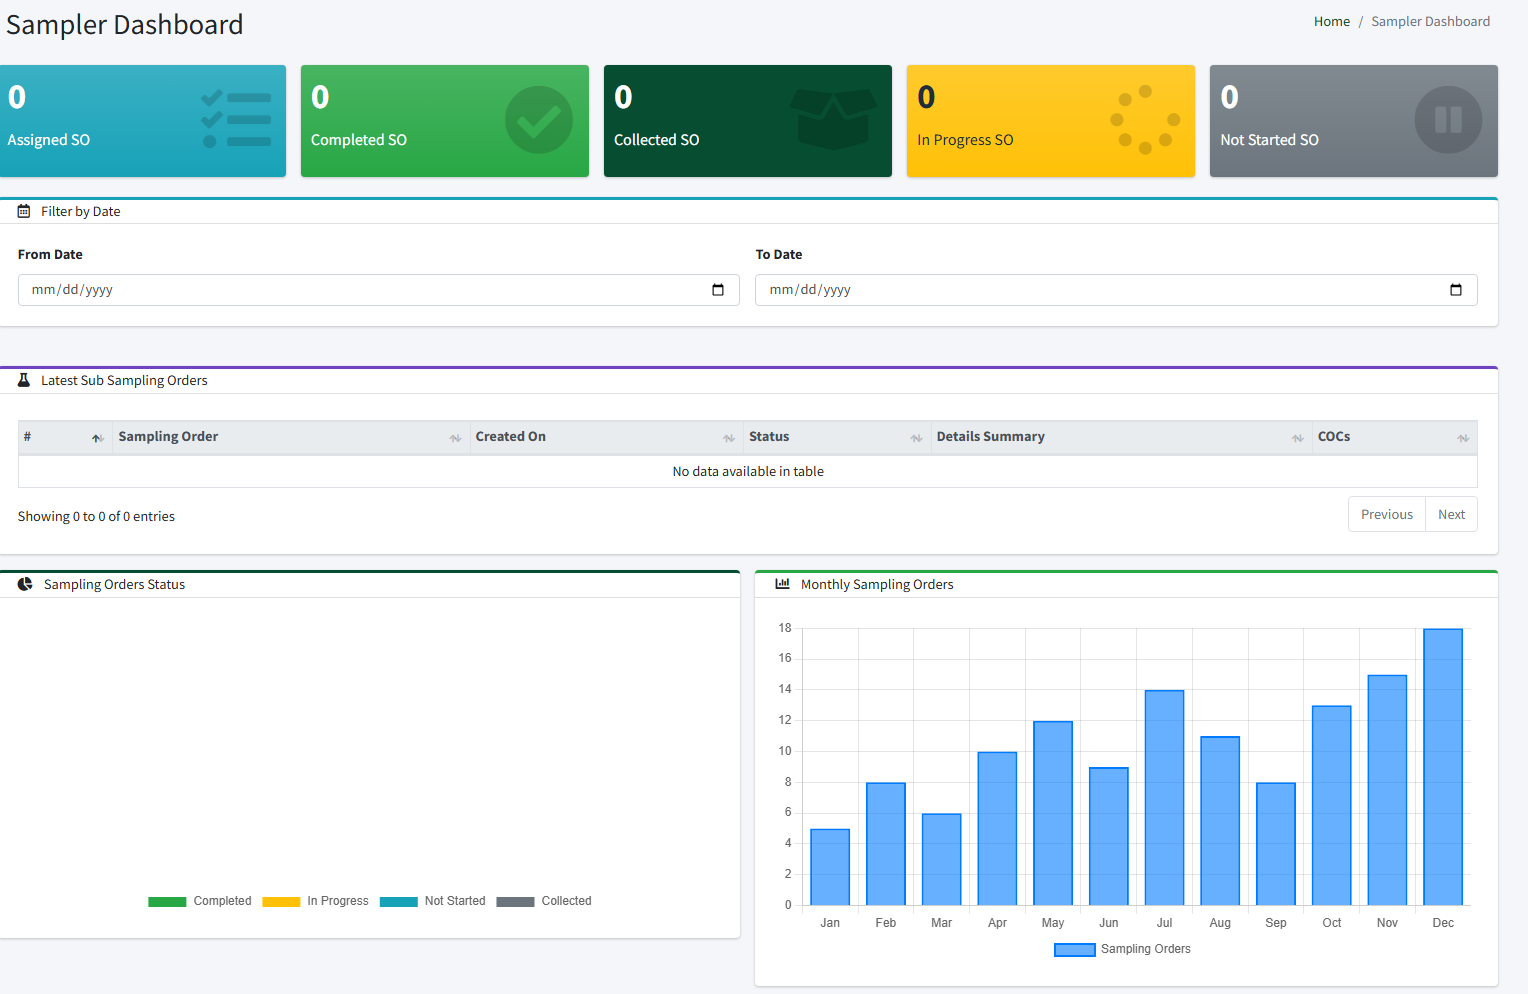Click the Next pagination button

coord(1451,514)
